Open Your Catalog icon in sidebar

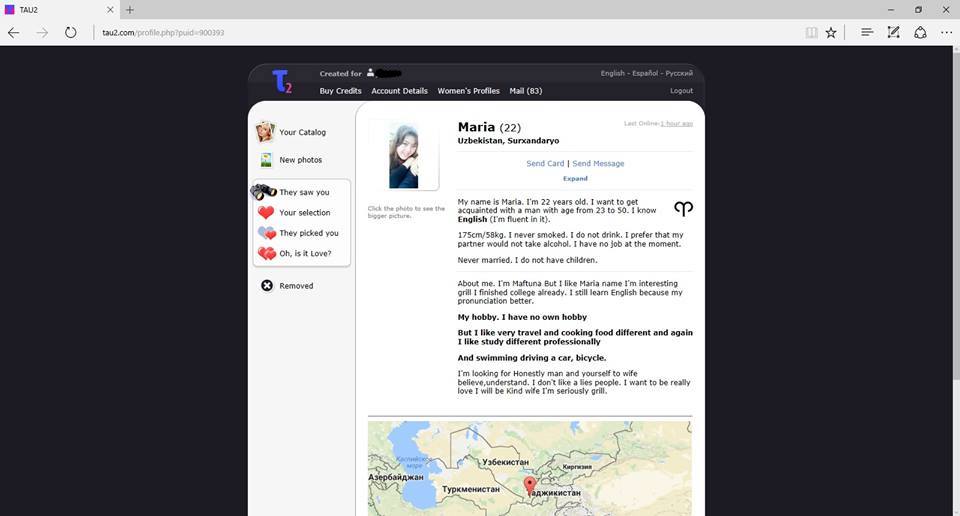[x=265, y=132]
